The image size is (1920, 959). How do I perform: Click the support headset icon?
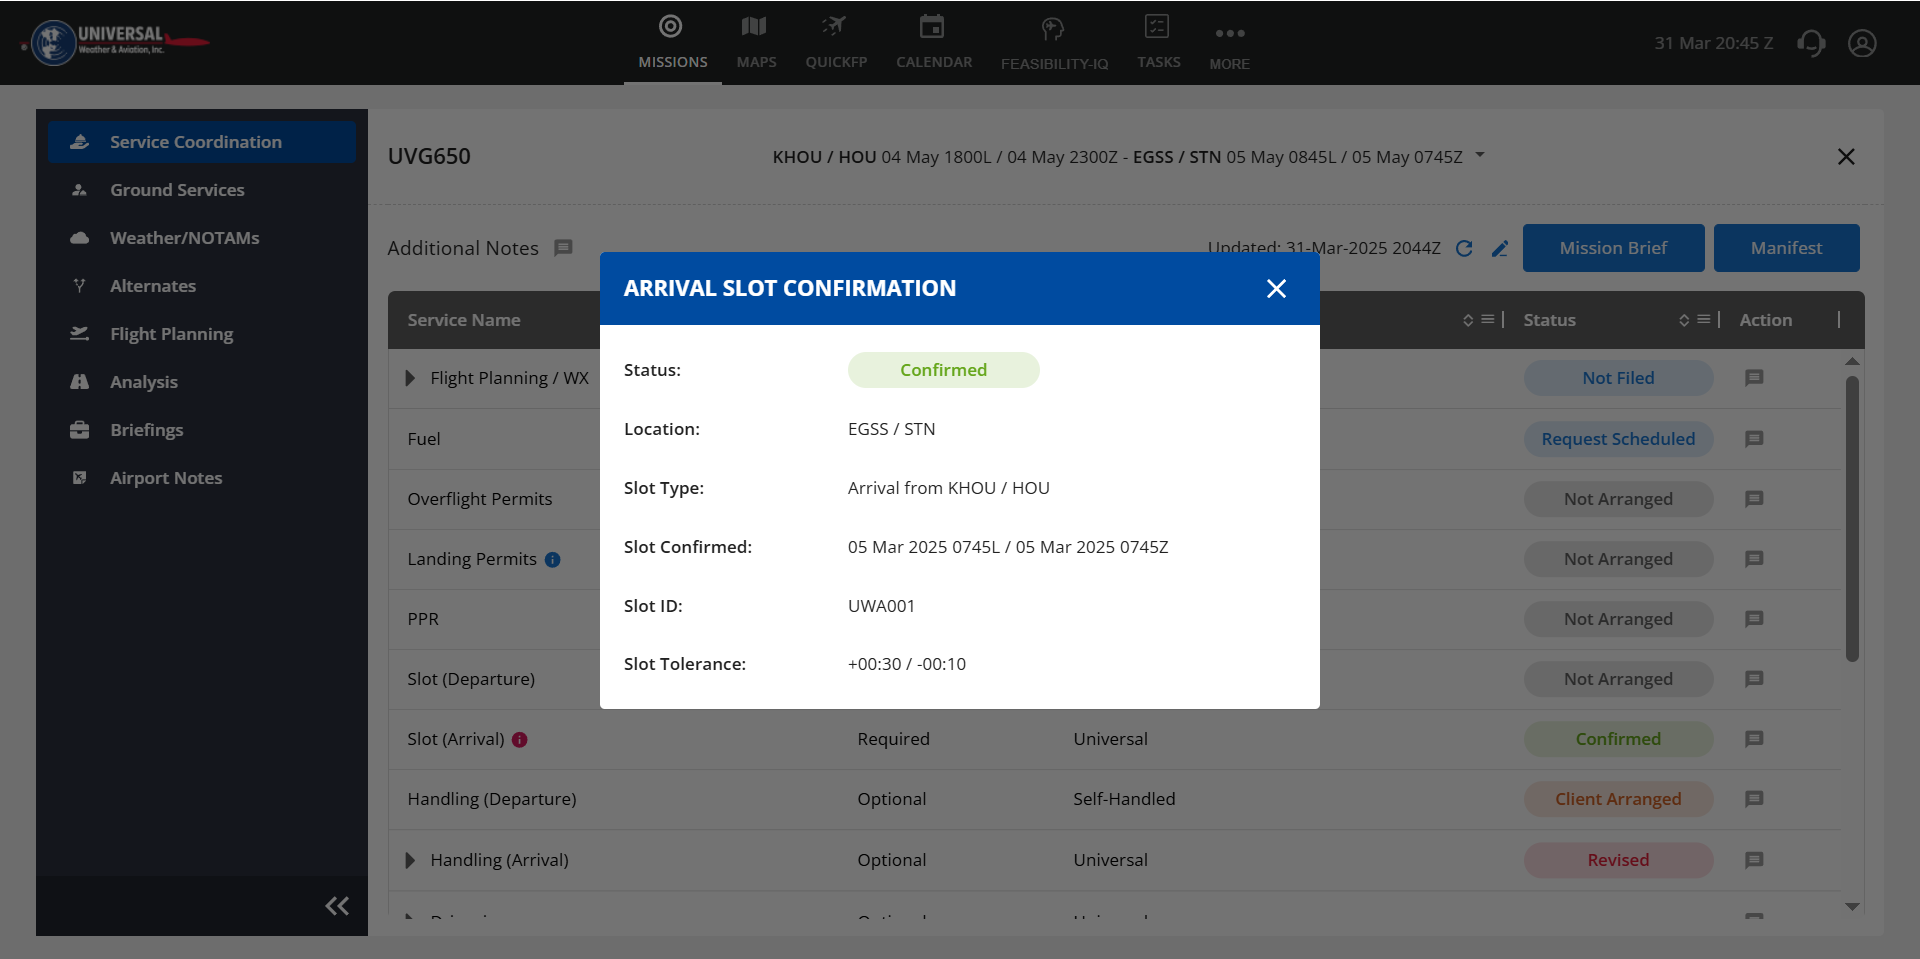coord(1811,43)
